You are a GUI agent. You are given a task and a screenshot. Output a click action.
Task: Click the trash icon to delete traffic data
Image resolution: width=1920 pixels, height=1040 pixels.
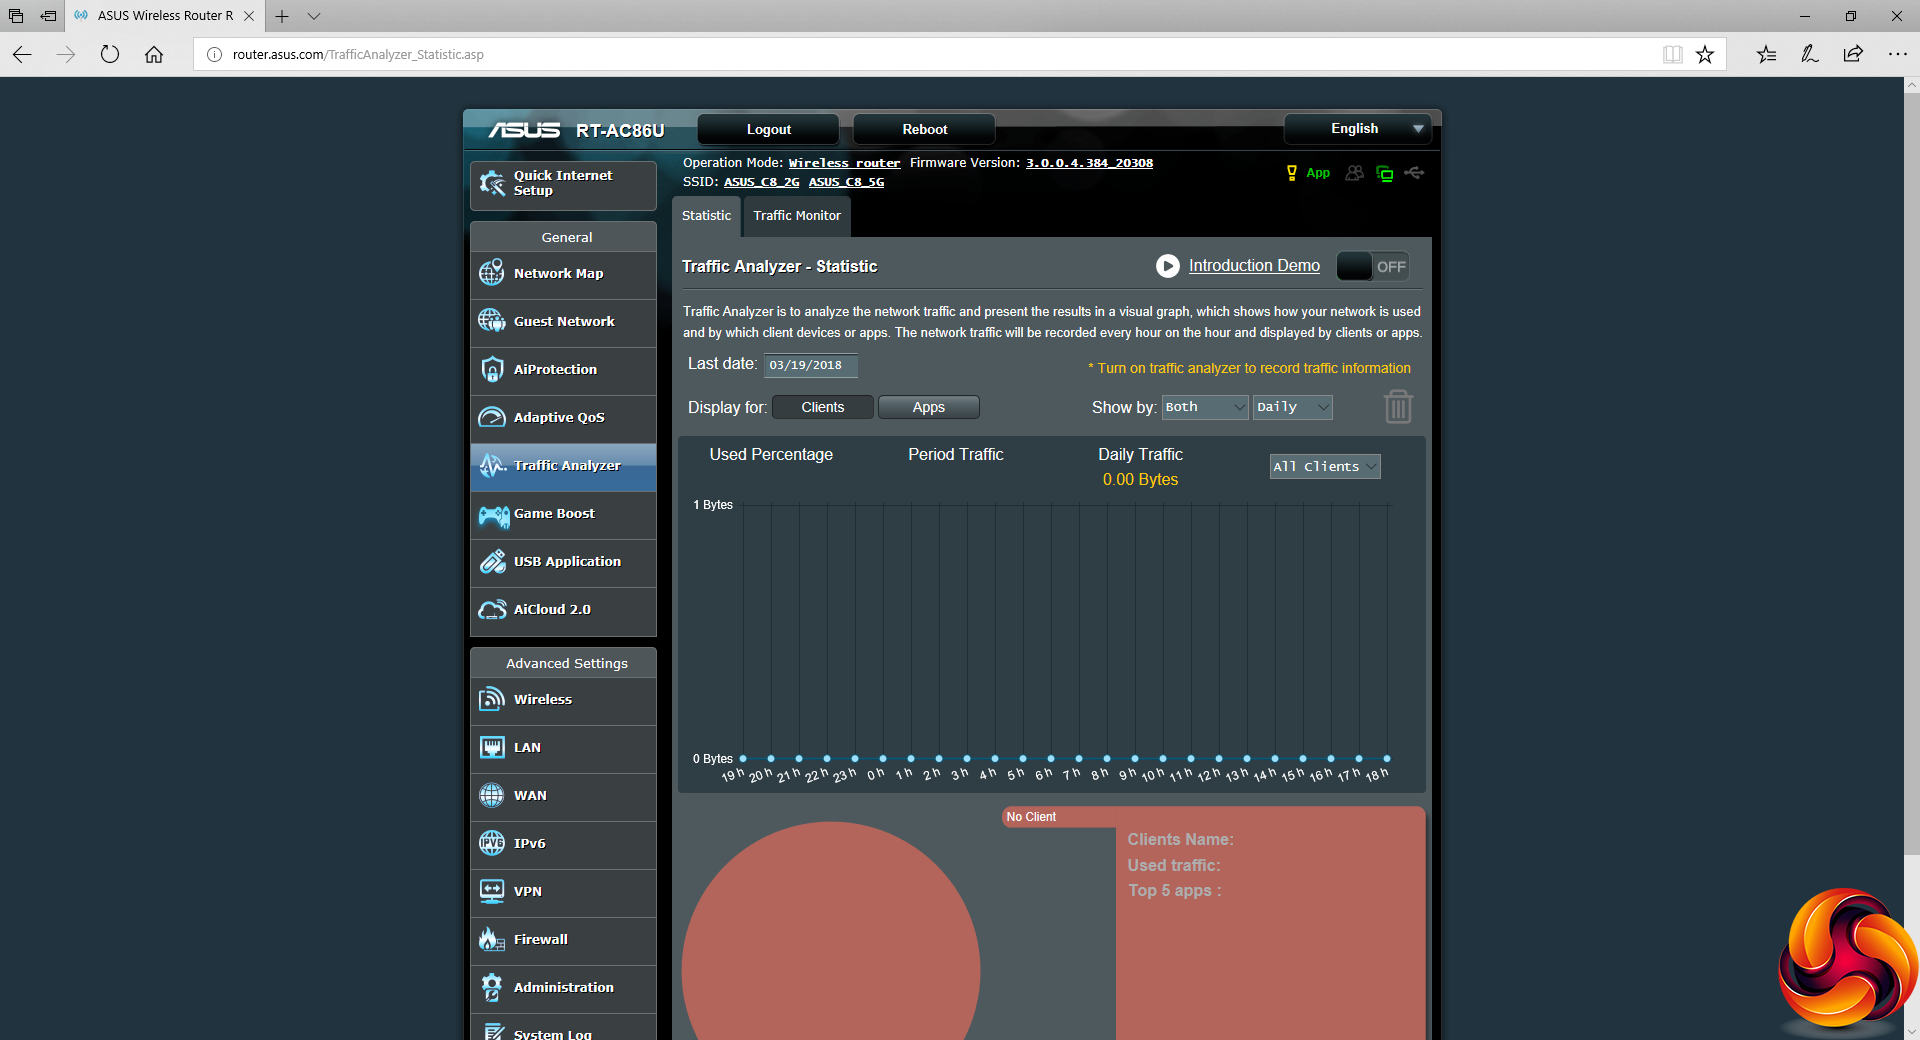pyautogui.click(x=1398, y=407)
